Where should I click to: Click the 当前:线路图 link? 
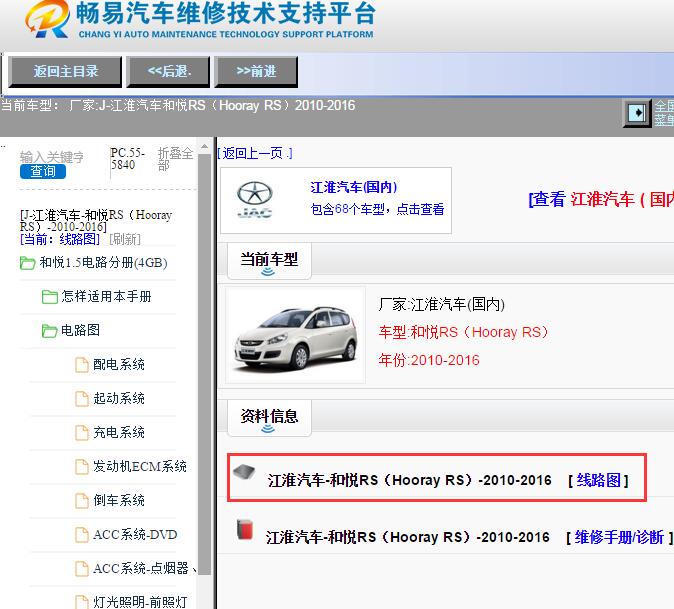[x=60, y=239]
